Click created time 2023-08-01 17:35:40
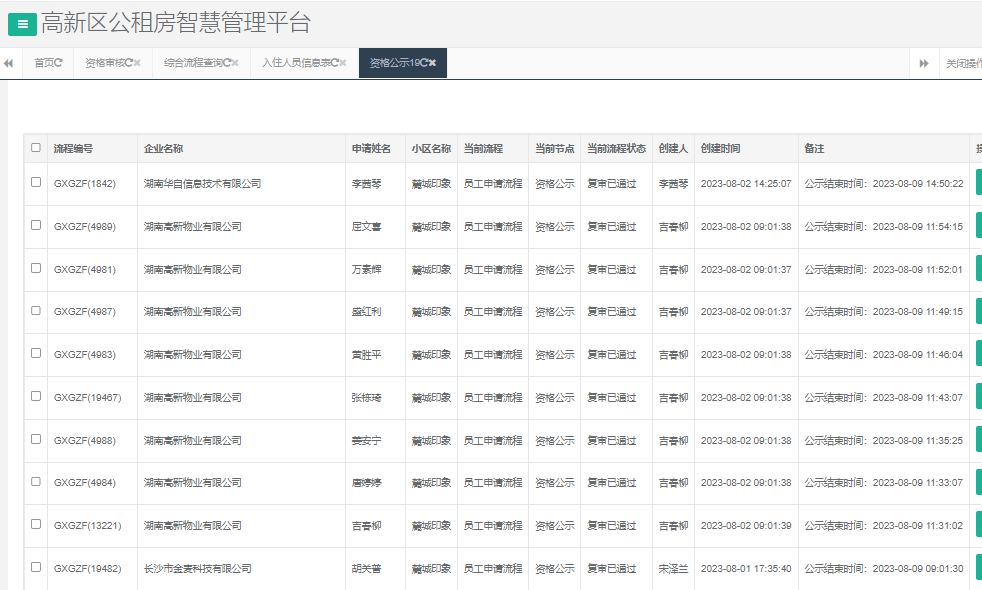This screenshot has height=590, width=982. [x=746, y=569]
